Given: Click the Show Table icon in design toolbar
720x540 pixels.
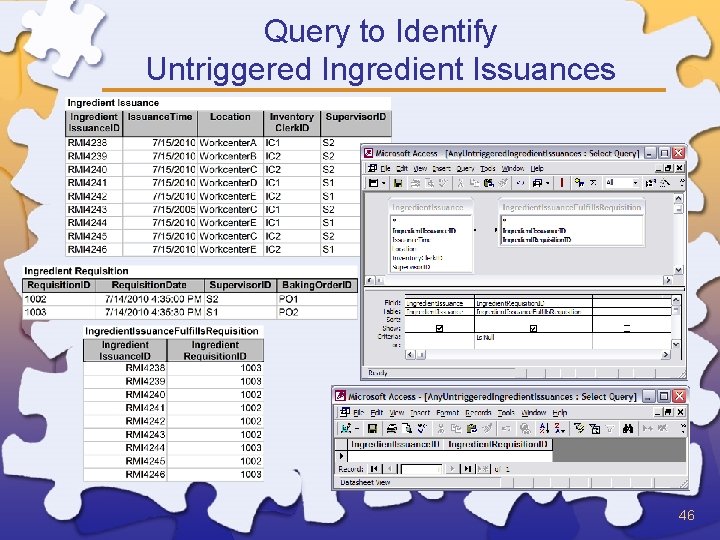Looking at the screenshot, I should (x=579, y=183).
